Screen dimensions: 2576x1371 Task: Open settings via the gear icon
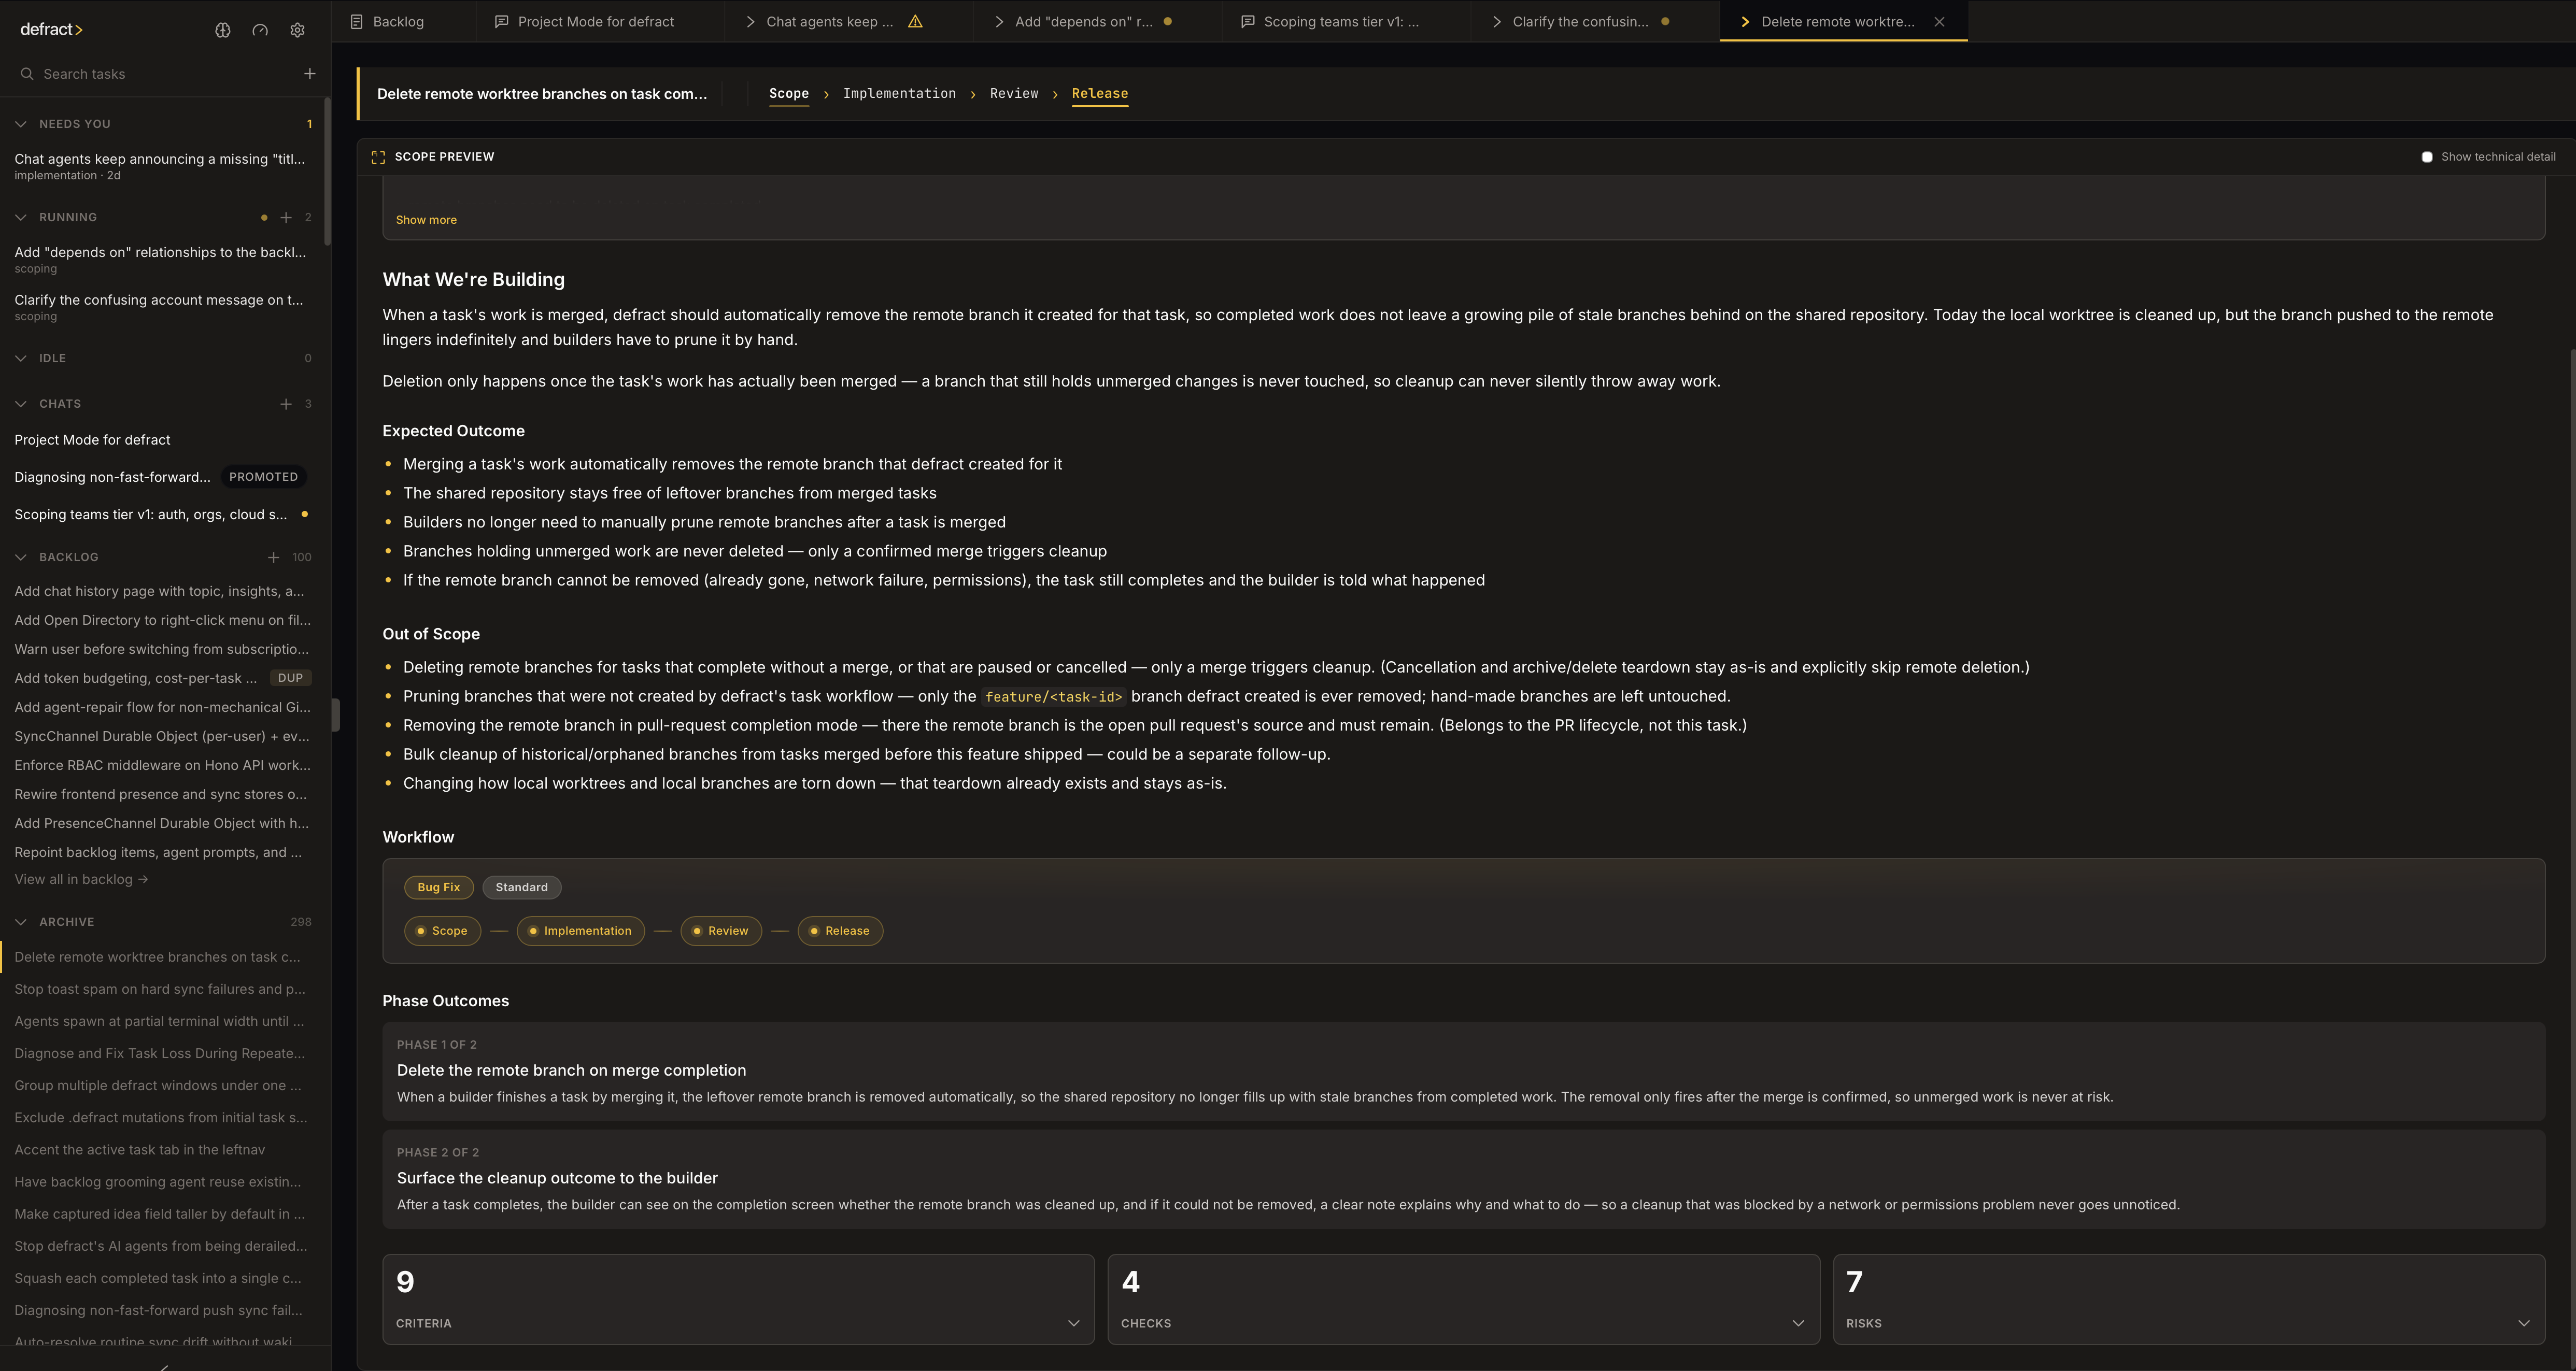[x=297, y=30]
